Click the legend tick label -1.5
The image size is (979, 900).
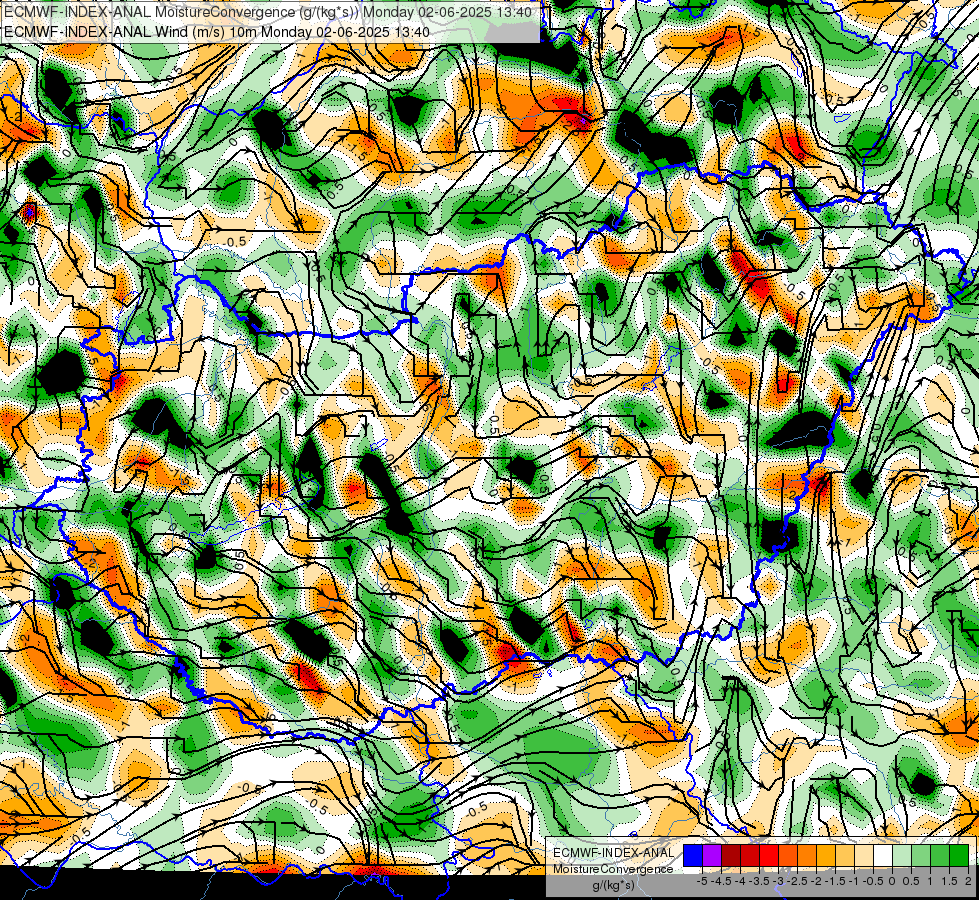[835, 881]
